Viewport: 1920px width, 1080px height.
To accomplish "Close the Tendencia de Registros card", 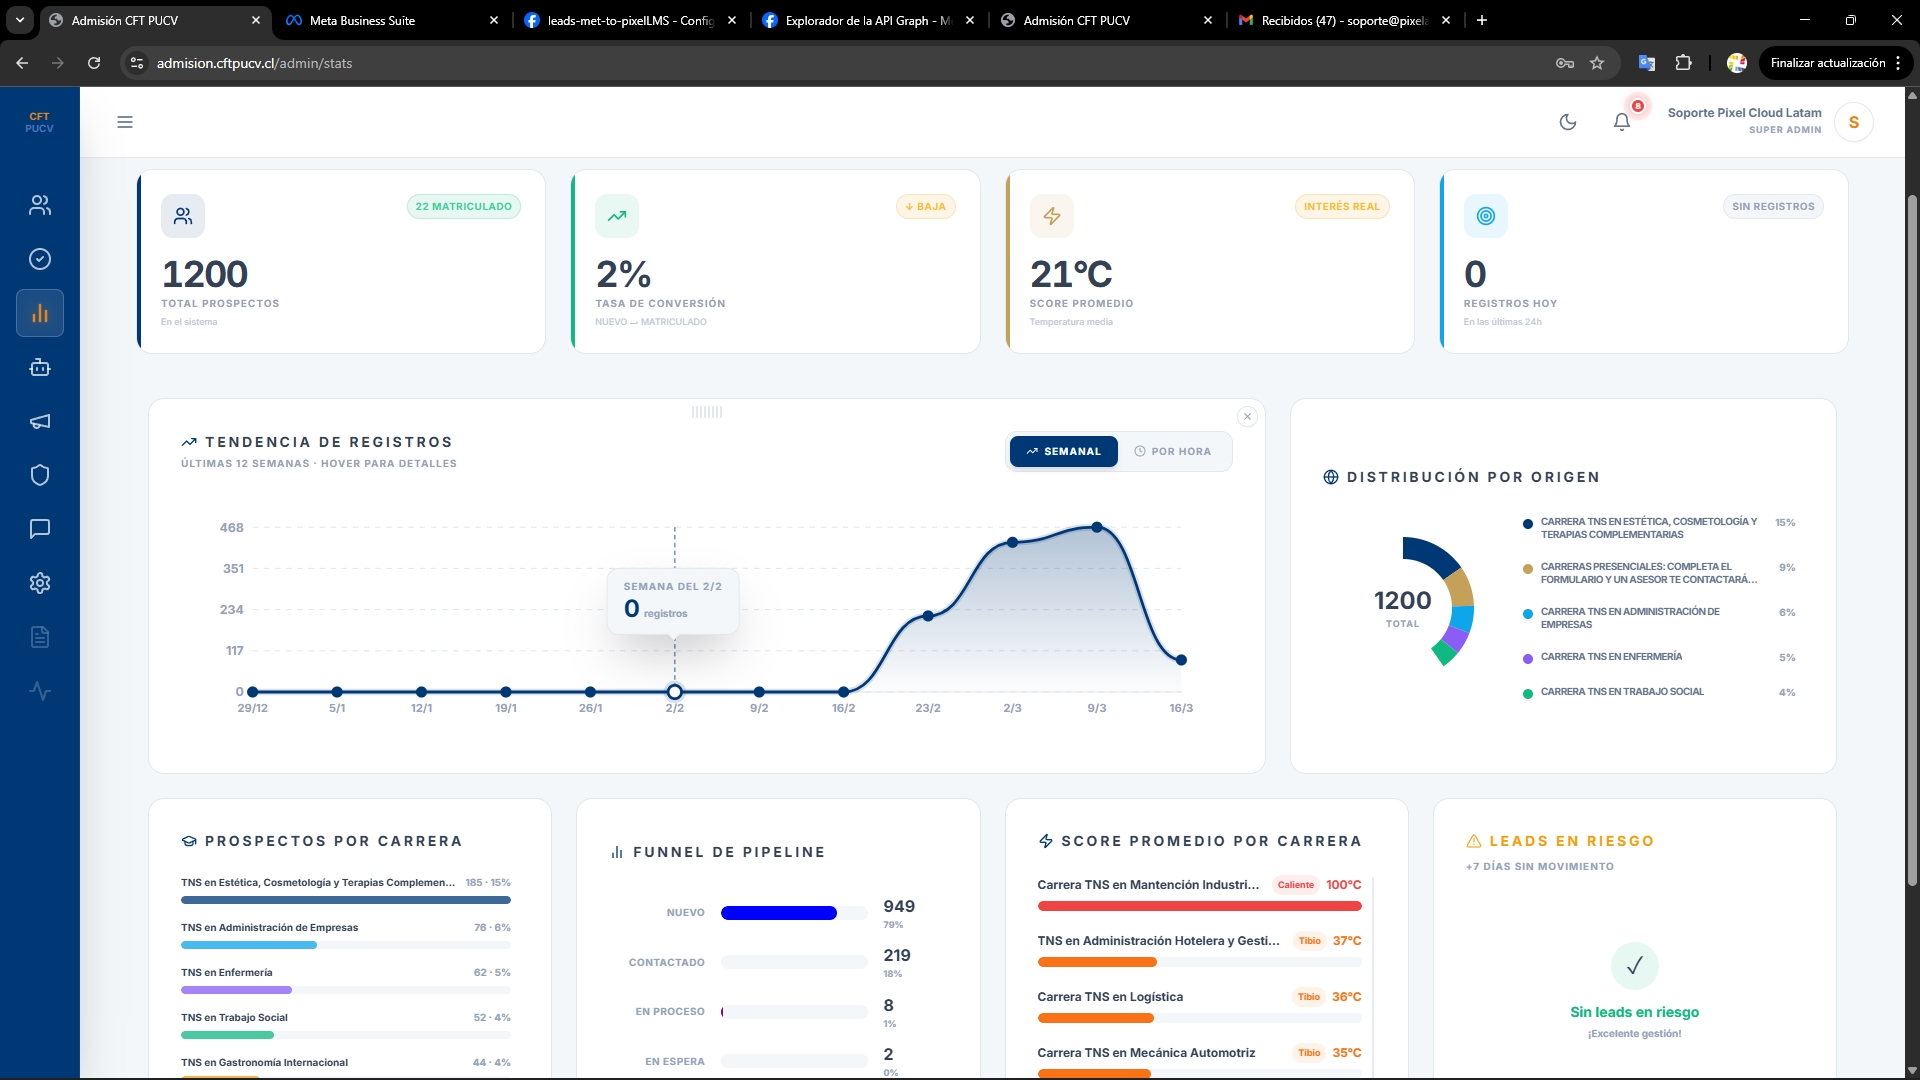I will 1247,417.
